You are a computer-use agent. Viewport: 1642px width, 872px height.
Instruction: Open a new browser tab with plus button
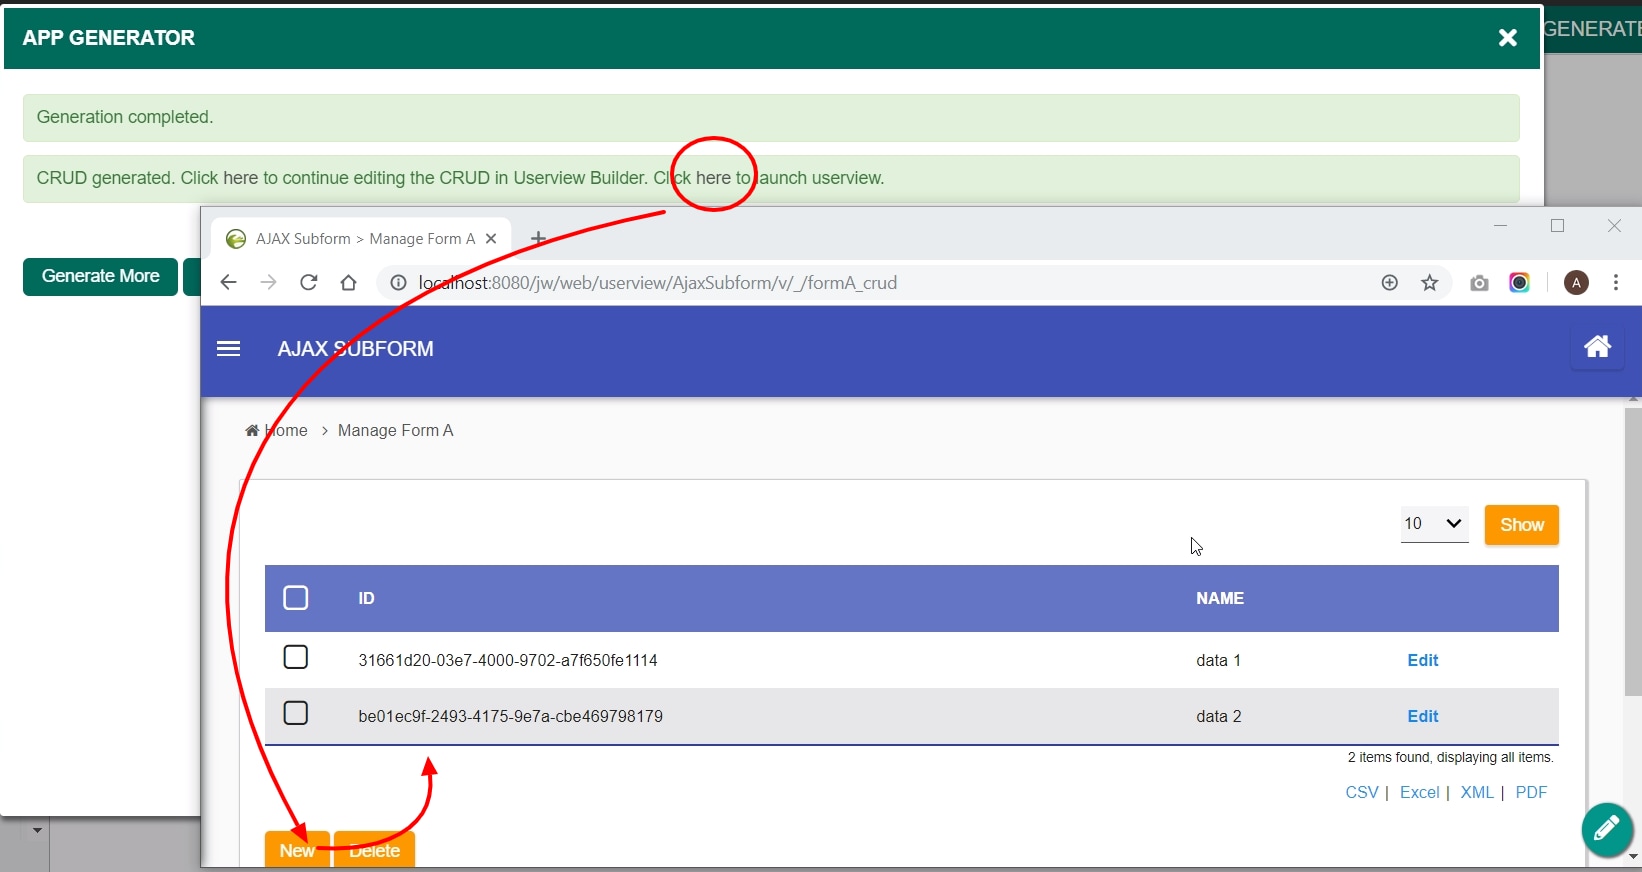pos(538,238)
